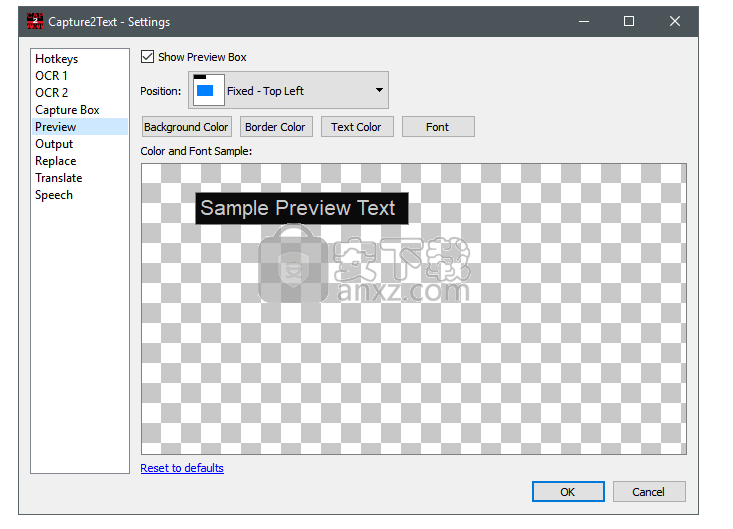
Task: Minimize the Settings window
Action: tap(583, 21)
